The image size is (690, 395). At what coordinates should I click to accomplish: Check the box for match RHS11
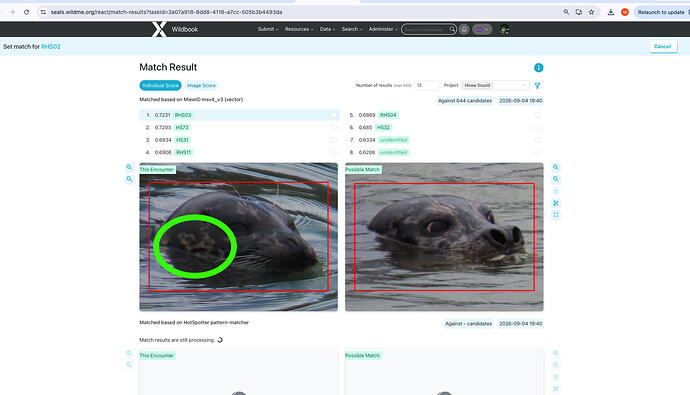point(333,152)
